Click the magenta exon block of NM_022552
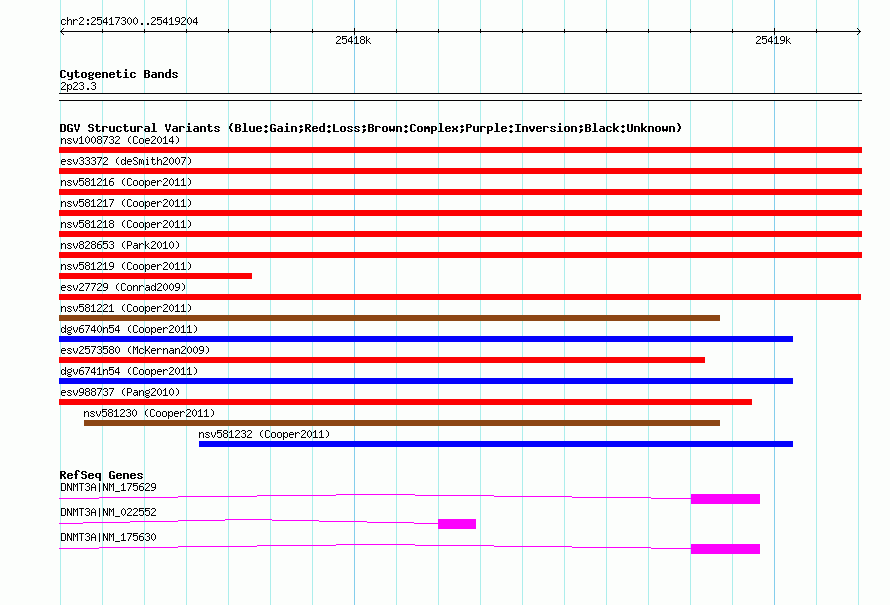The height and width of the screenshot is (605, 890). pos(457,524)
